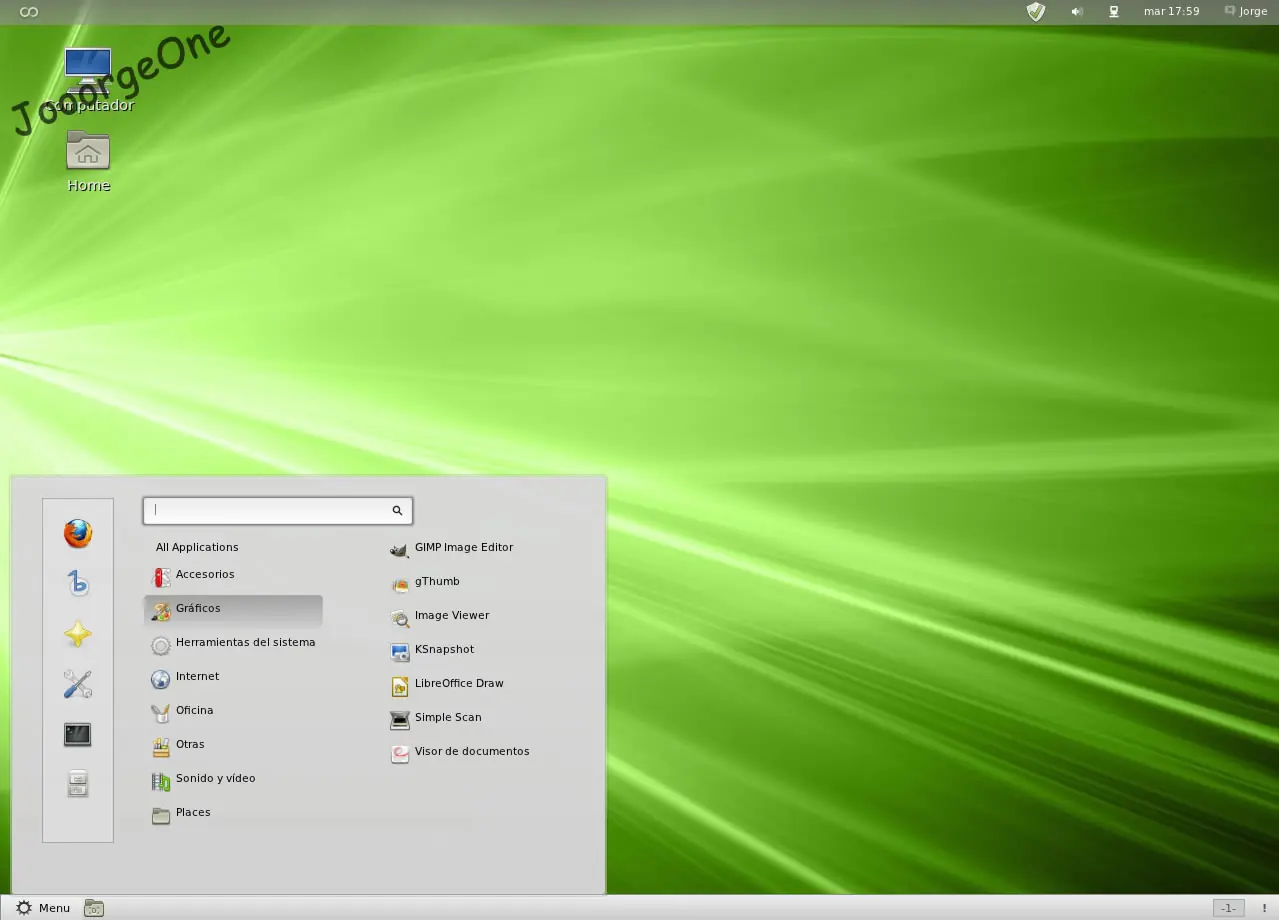Viewport: 1279px width, 920px height.
Task: Open the wrench and screwdriver settings favorite
Action: 78,684
